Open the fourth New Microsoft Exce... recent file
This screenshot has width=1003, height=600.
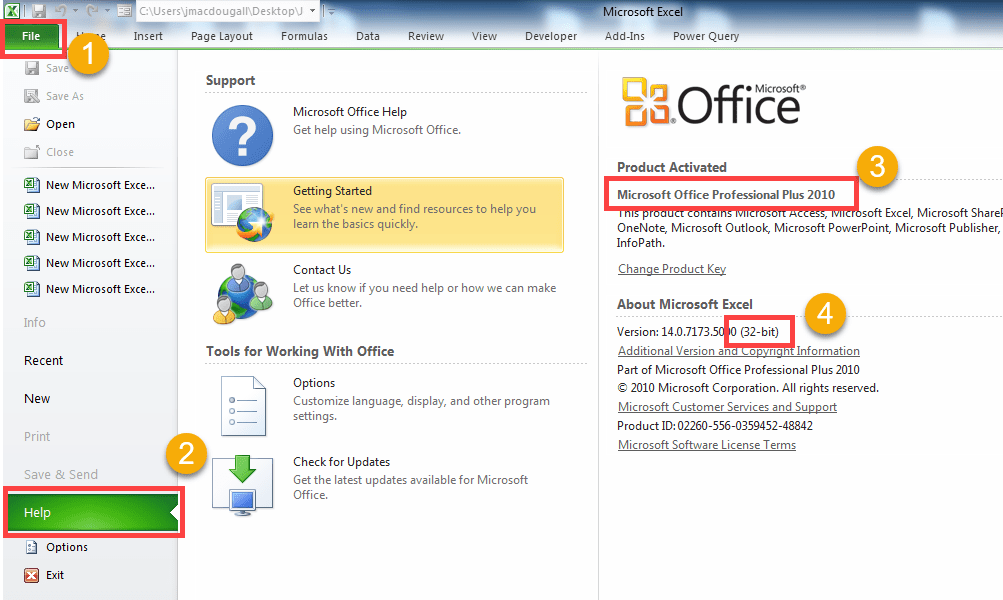tap(90, 263)
